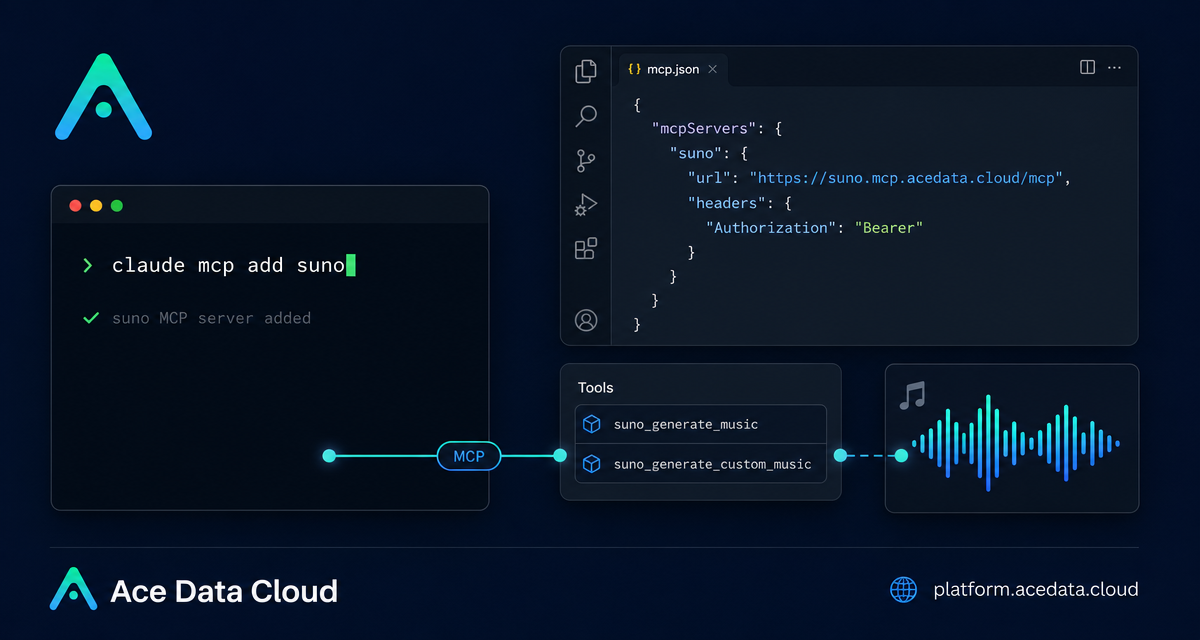
Task: Open the editor more actions ellipsis
Action: click(x=1115, y=68)
